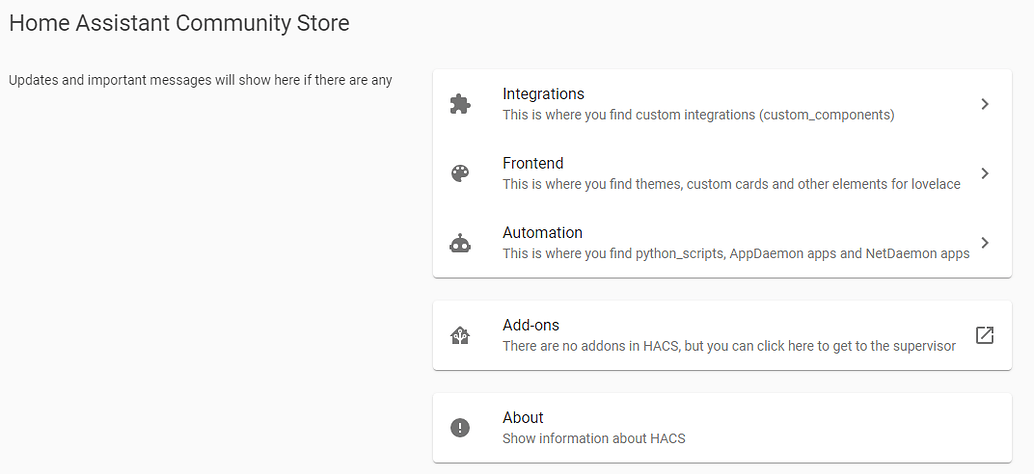Click the custom integrations (custom_components) description

(698, 115)
